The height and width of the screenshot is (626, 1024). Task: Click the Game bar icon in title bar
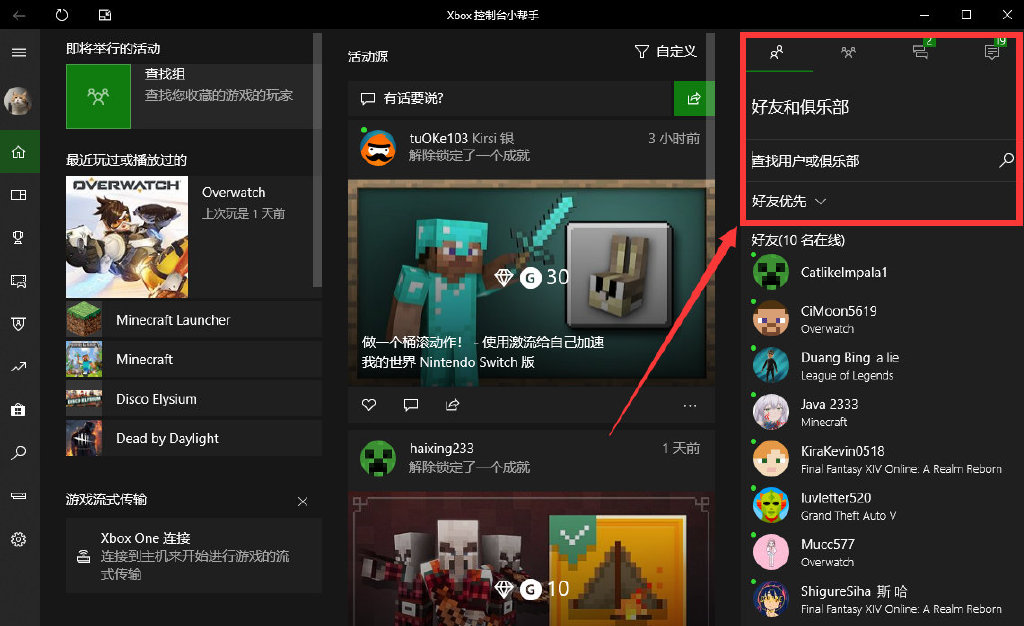click(x=104, y=14)
